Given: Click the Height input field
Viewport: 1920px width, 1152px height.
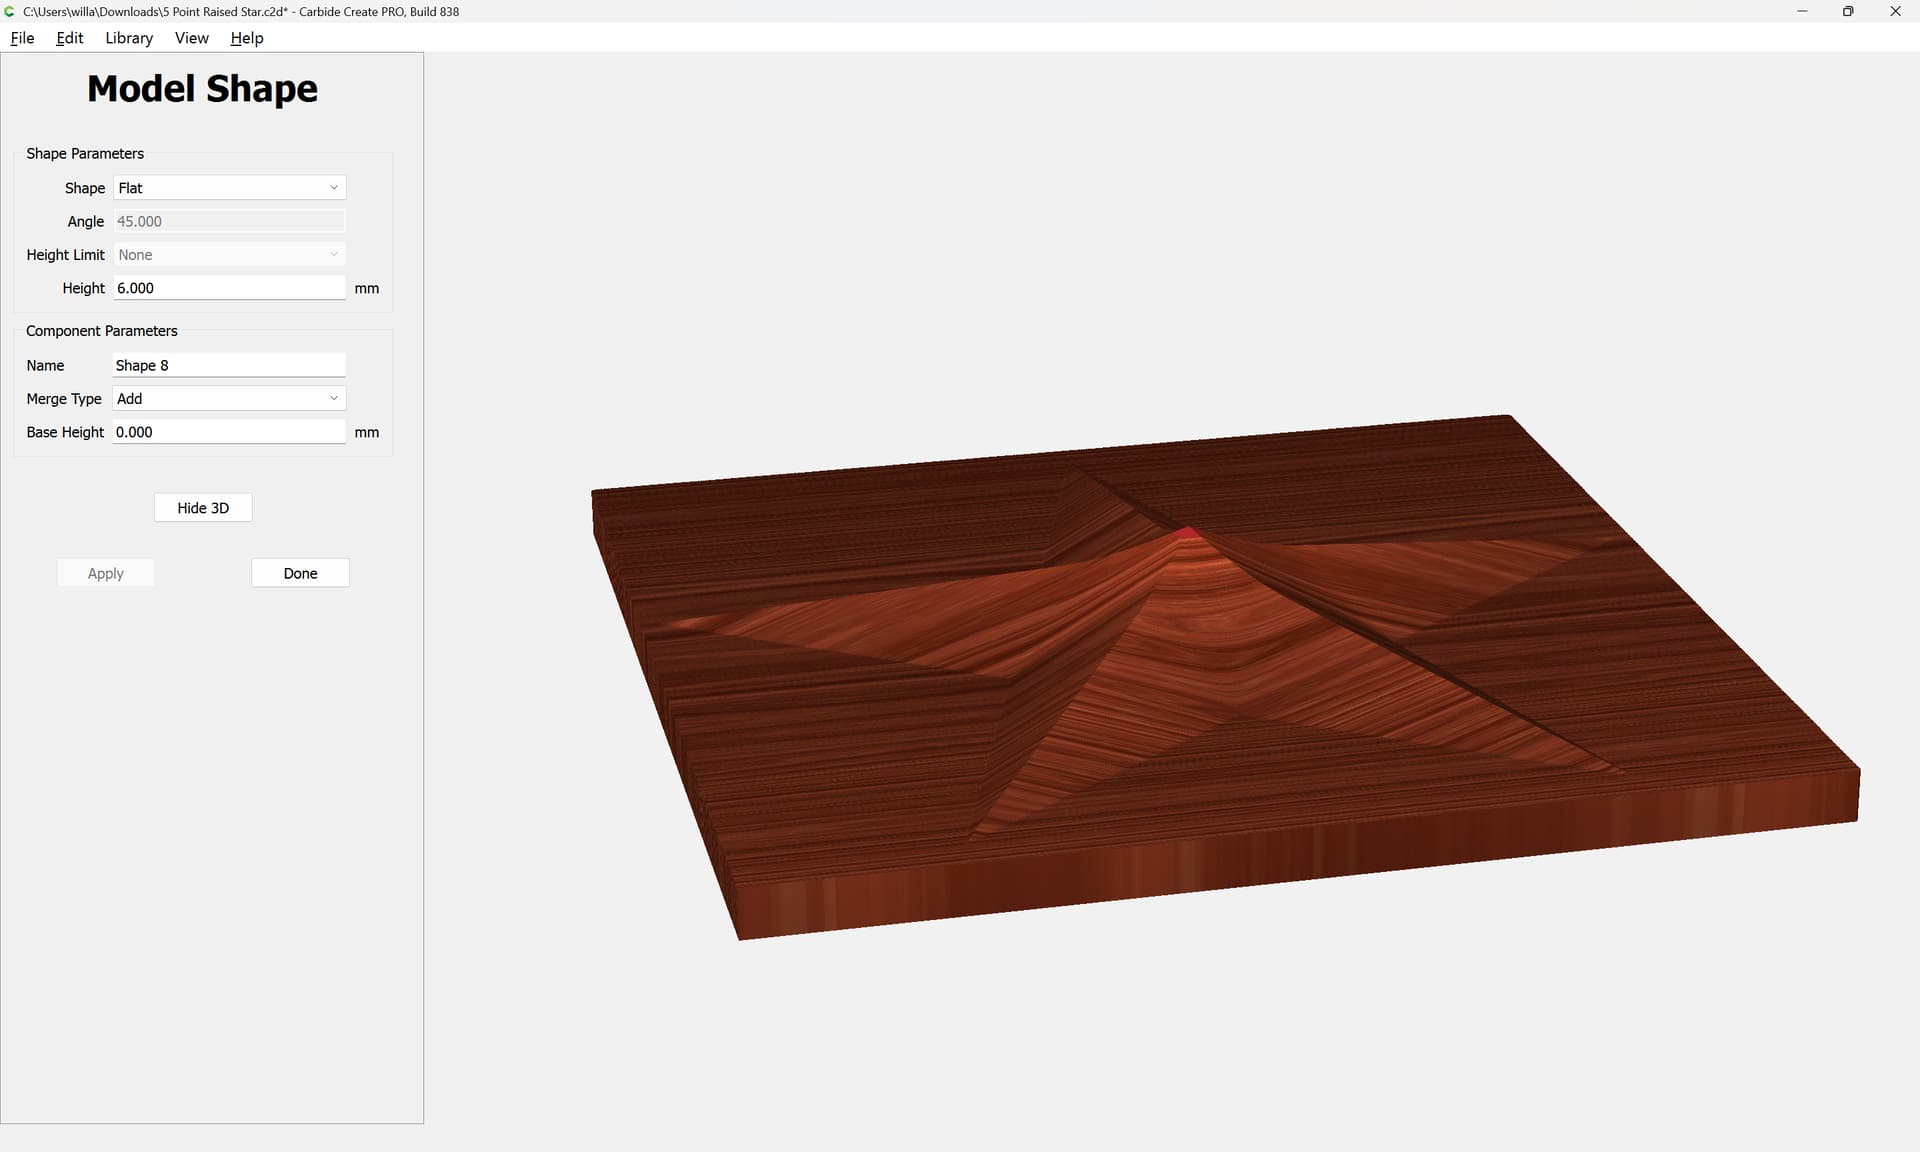Looking at the screenshot, I should point(229,288).
